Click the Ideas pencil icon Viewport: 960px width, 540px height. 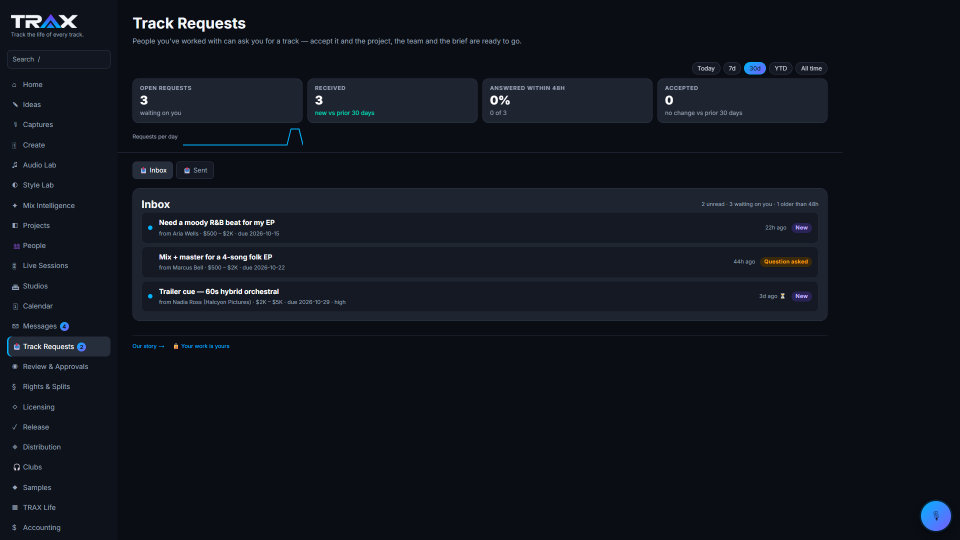point(15,105)
